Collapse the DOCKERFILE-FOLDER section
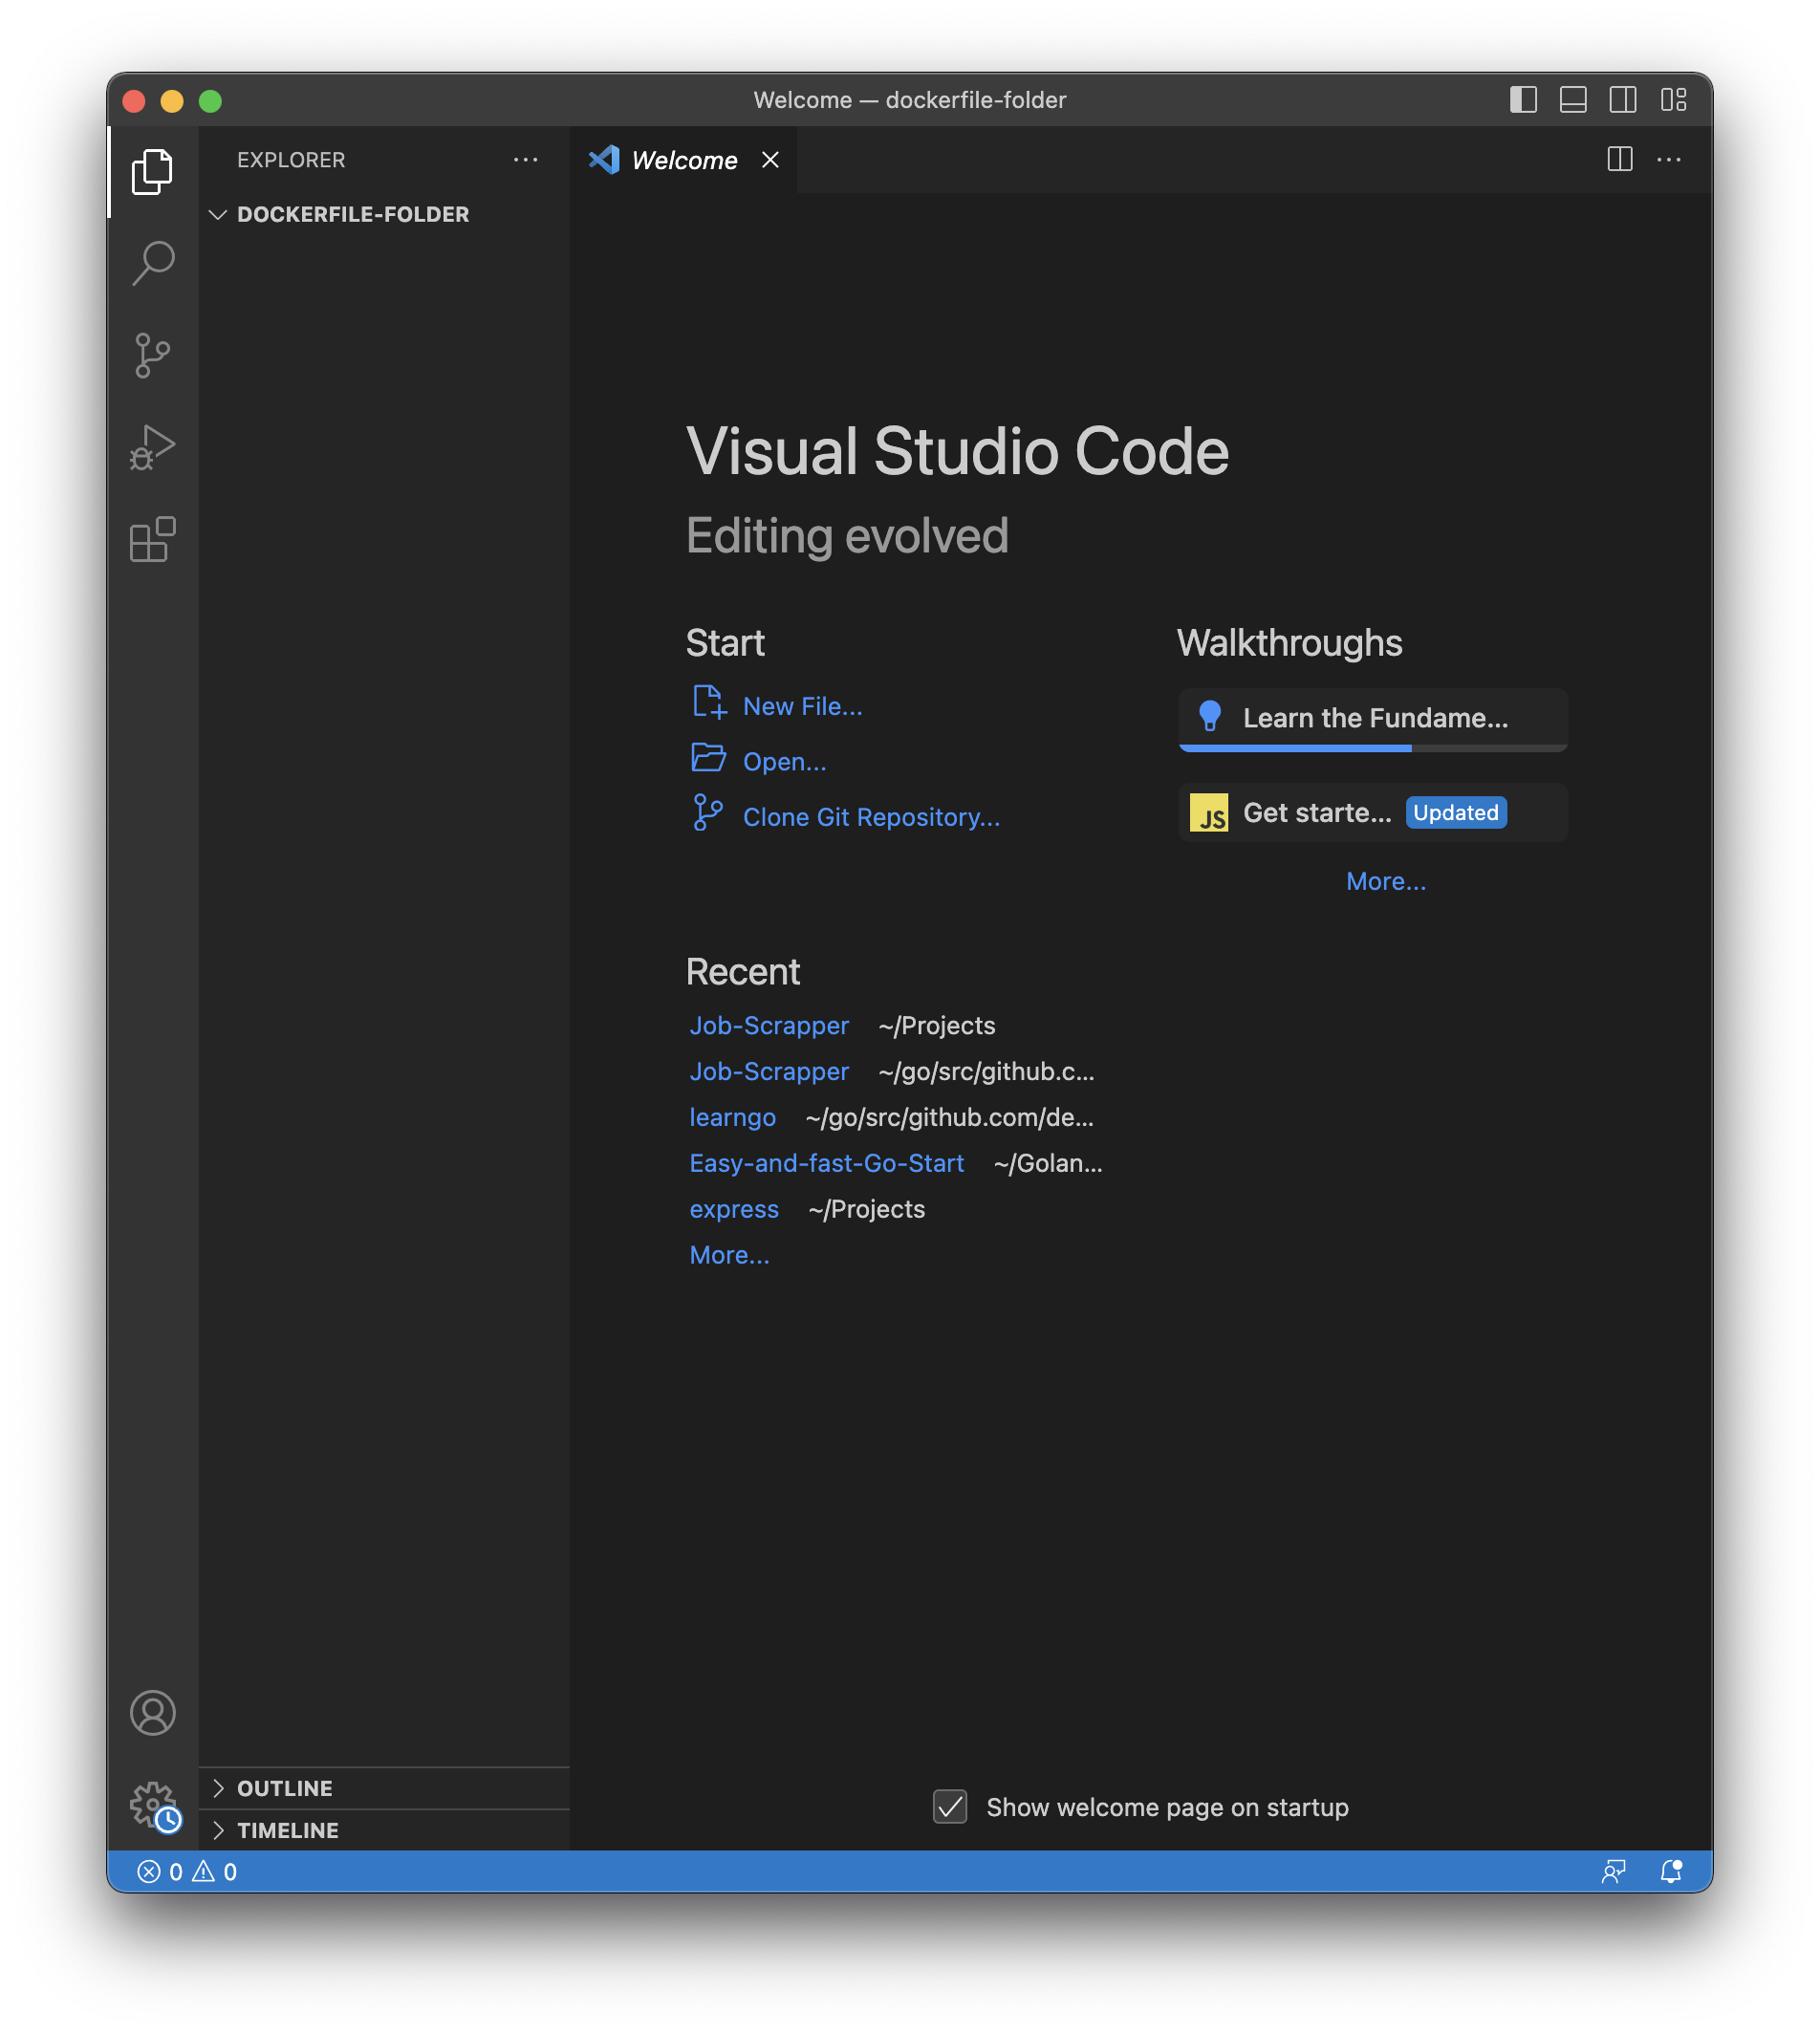Screen dimensions: 1820x2034 tap(385, 214)
